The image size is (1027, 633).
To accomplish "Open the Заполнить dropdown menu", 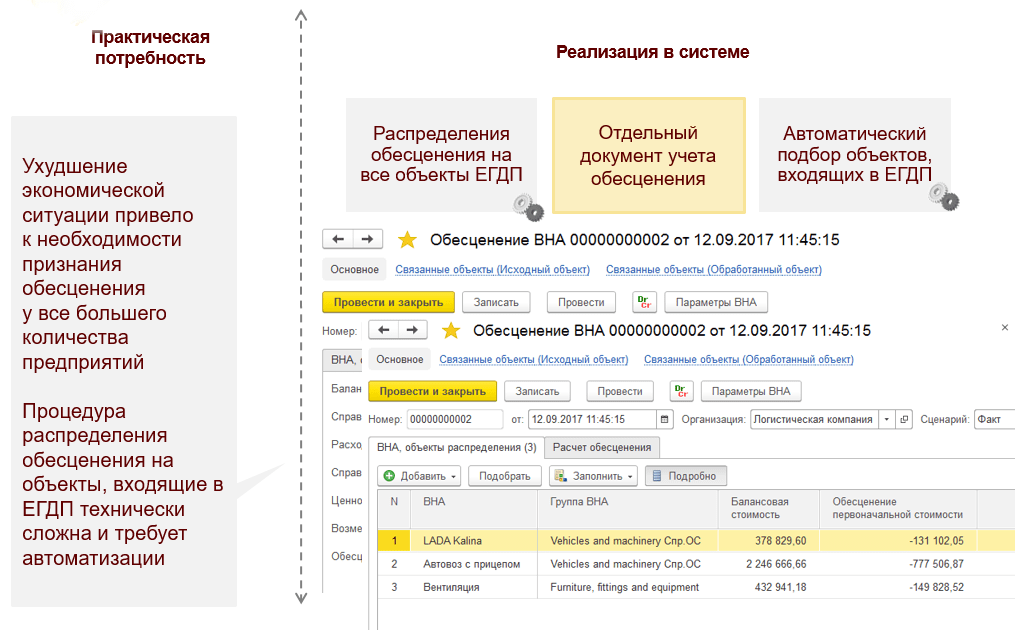I will tap(593, 476).
